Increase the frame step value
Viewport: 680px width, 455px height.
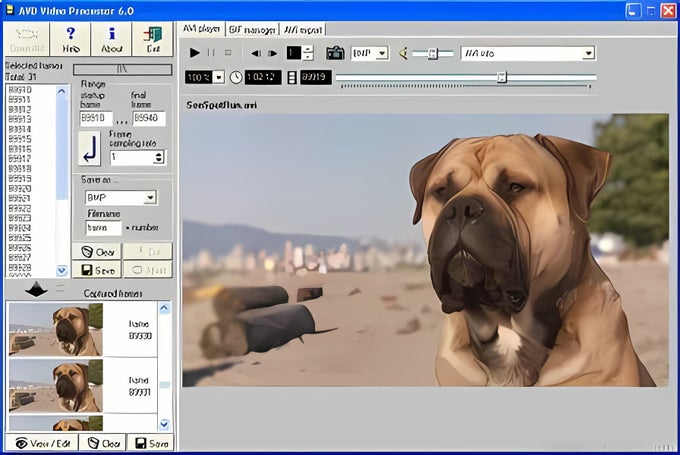point(307,49)
